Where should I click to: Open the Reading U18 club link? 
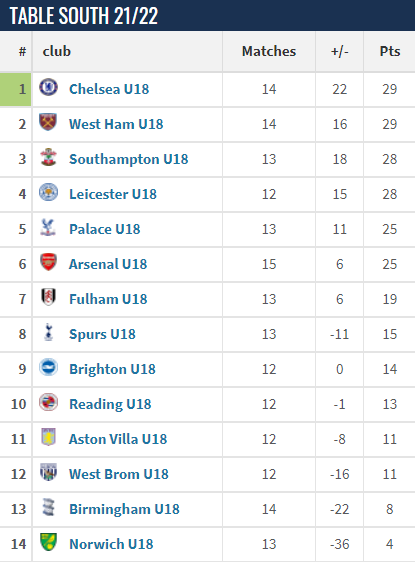pyautogui.click(x=110, y=404)
